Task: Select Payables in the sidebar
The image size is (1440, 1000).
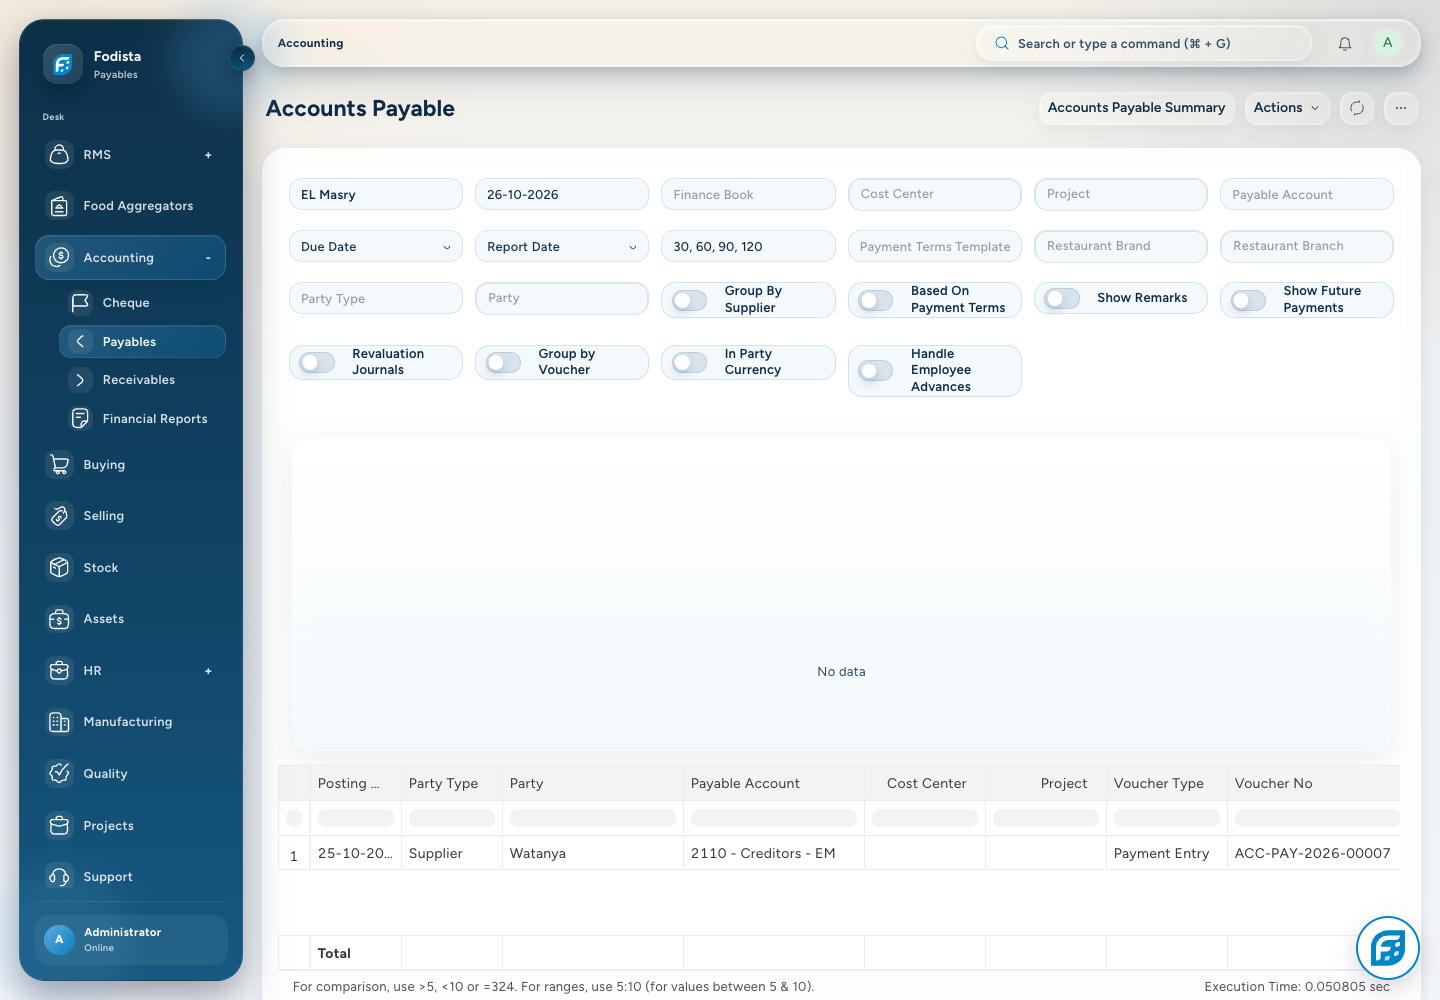Action: 142,342
